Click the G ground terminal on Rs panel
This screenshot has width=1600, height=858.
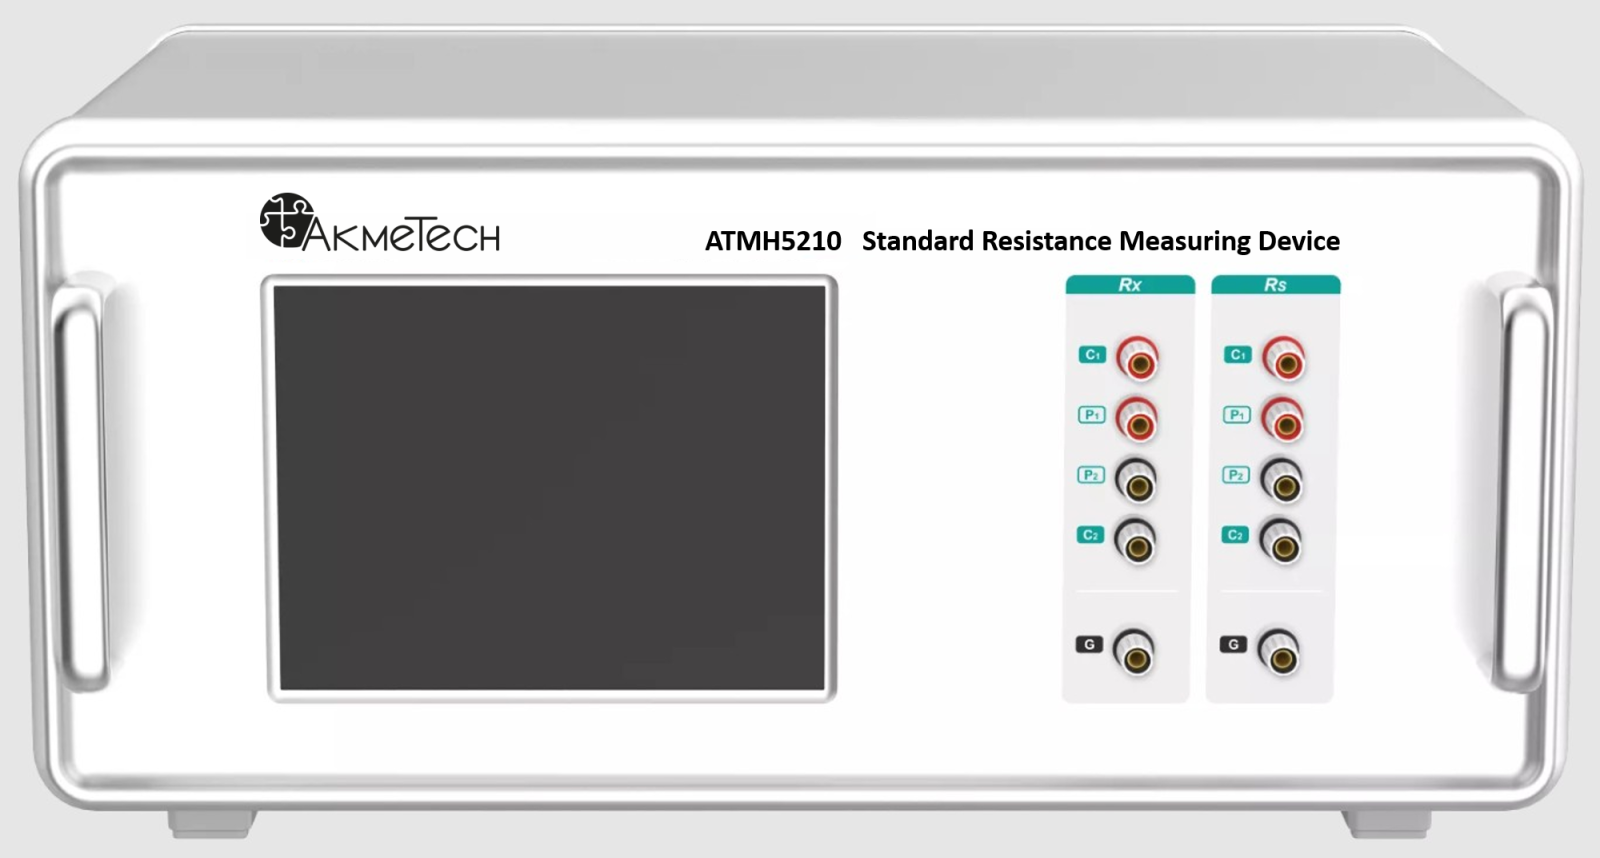pyautogui.click(x=1279, y=652)
